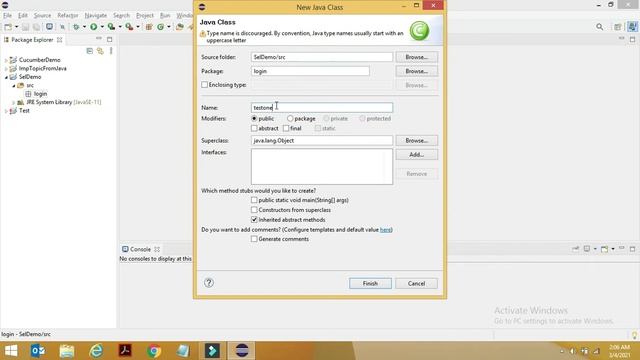The width and height of the screenshot is (640, 360).
Task: Check the final modifier checkbox
Action: pos(286,128)
